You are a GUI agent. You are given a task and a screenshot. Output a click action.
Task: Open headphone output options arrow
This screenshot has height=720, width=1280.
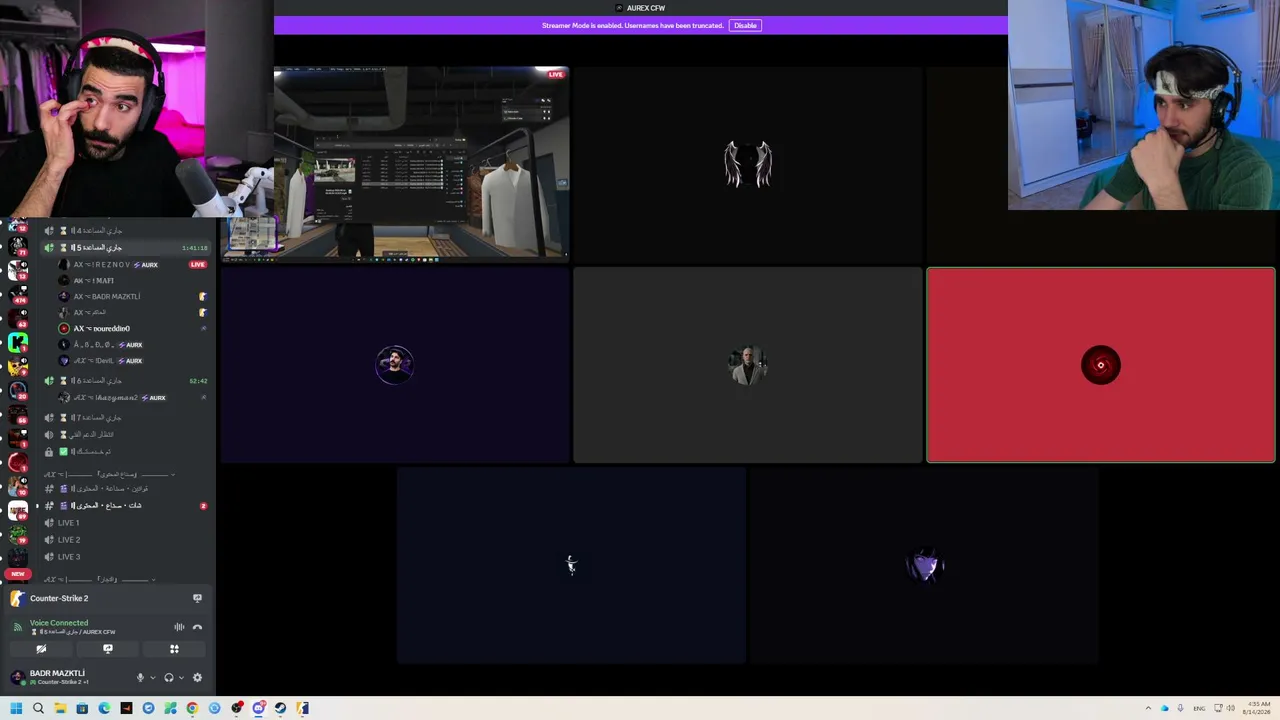(181, 678)
